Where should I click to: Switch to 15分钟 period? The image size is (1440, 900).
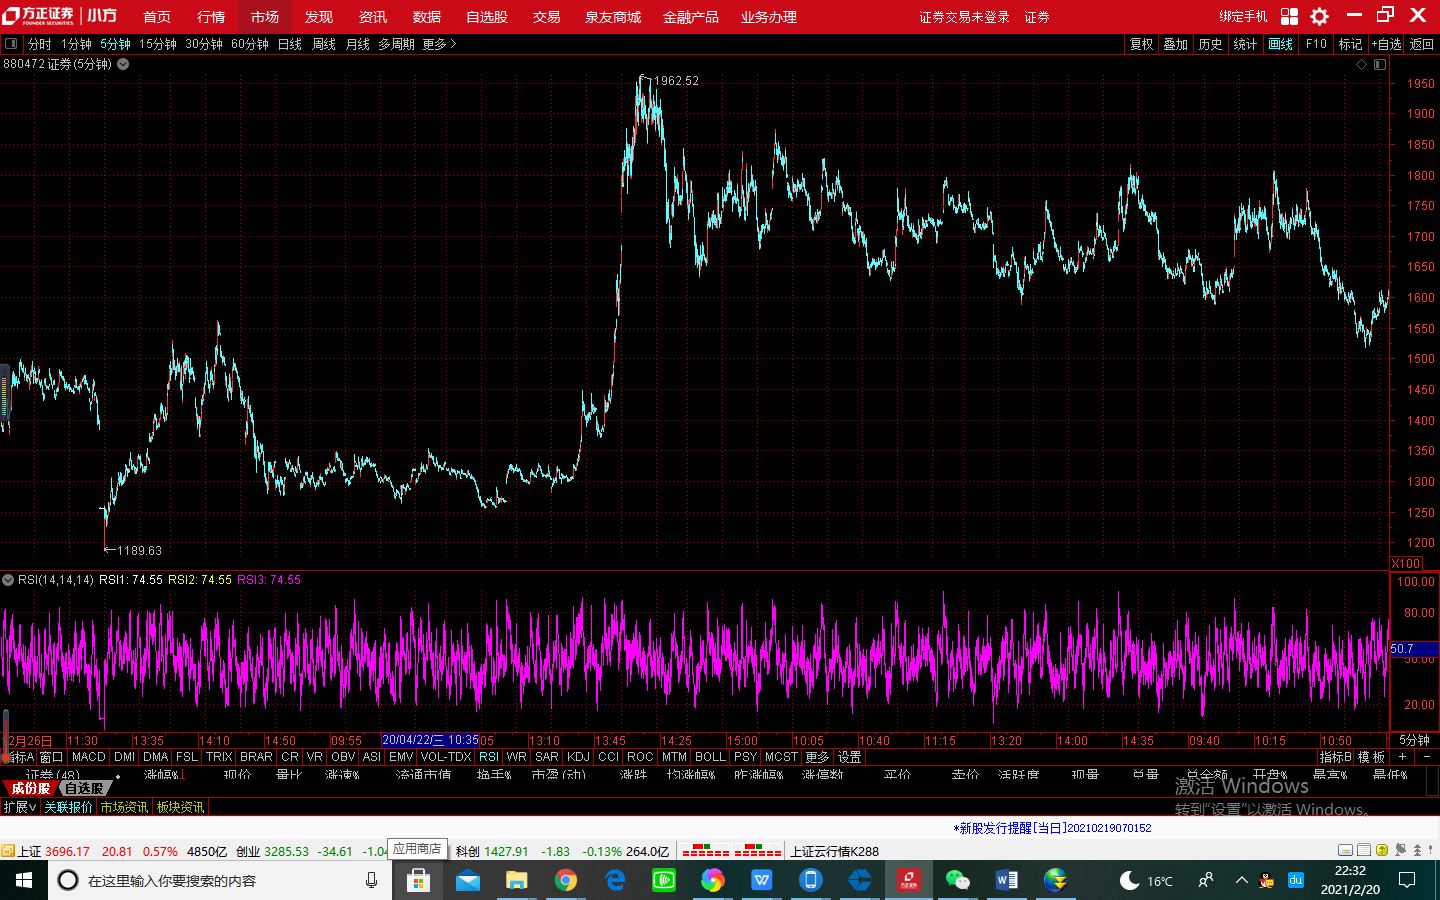pos(158,44)
